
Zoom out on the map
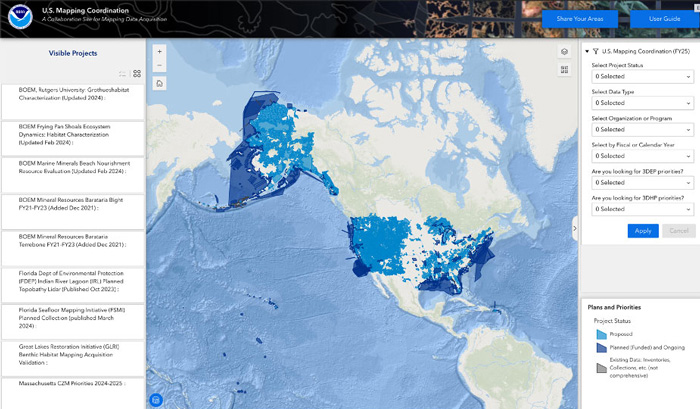click(x=159, y=65)
